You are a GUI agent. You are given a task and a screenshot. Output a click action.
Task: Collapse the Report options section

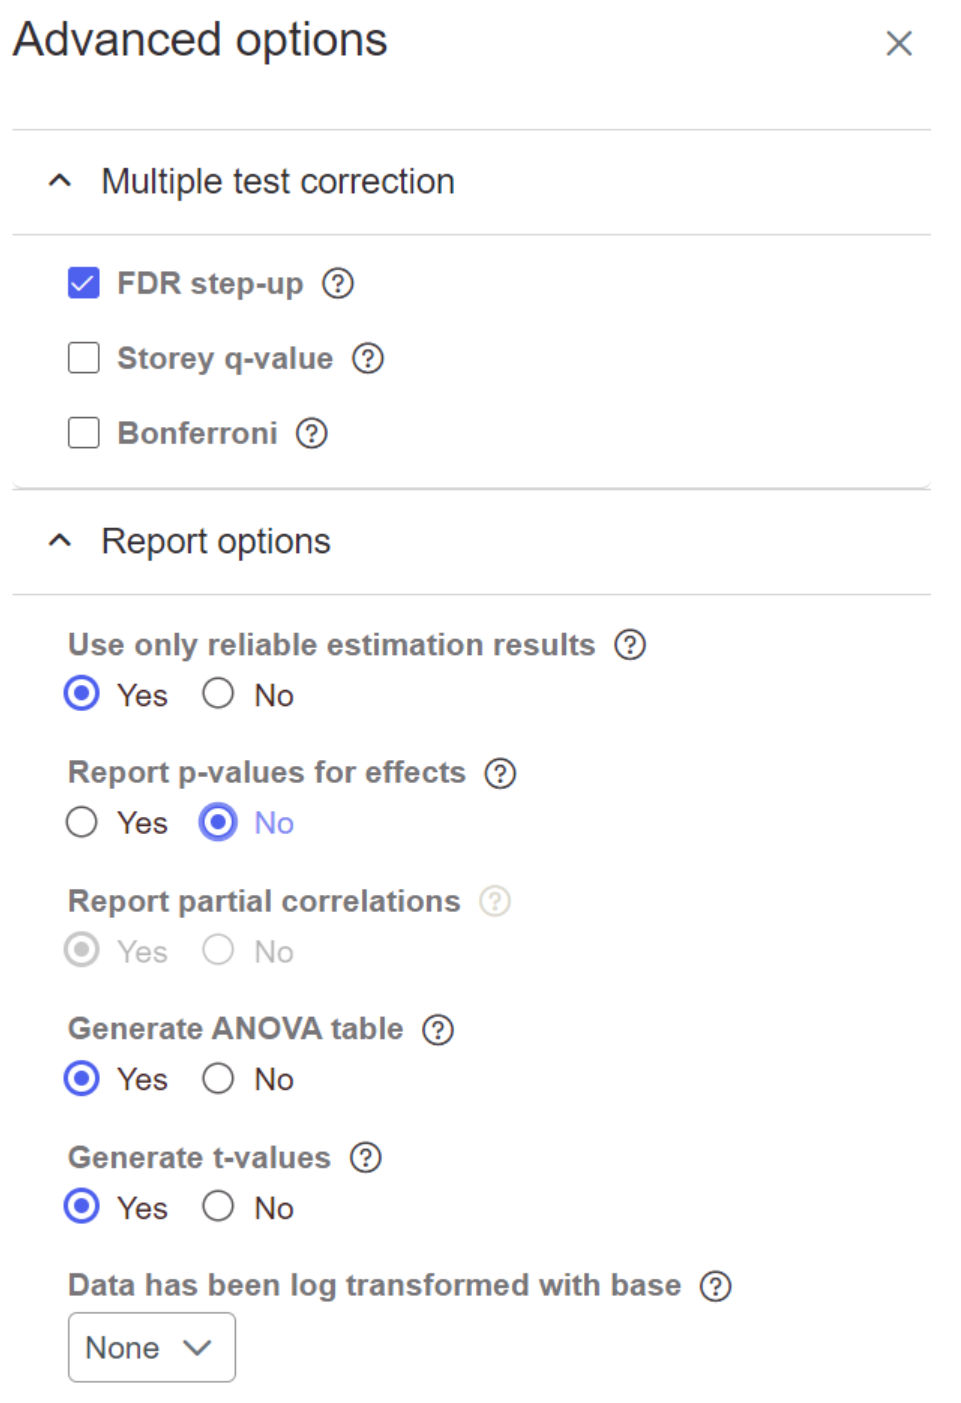click(60, 541)
